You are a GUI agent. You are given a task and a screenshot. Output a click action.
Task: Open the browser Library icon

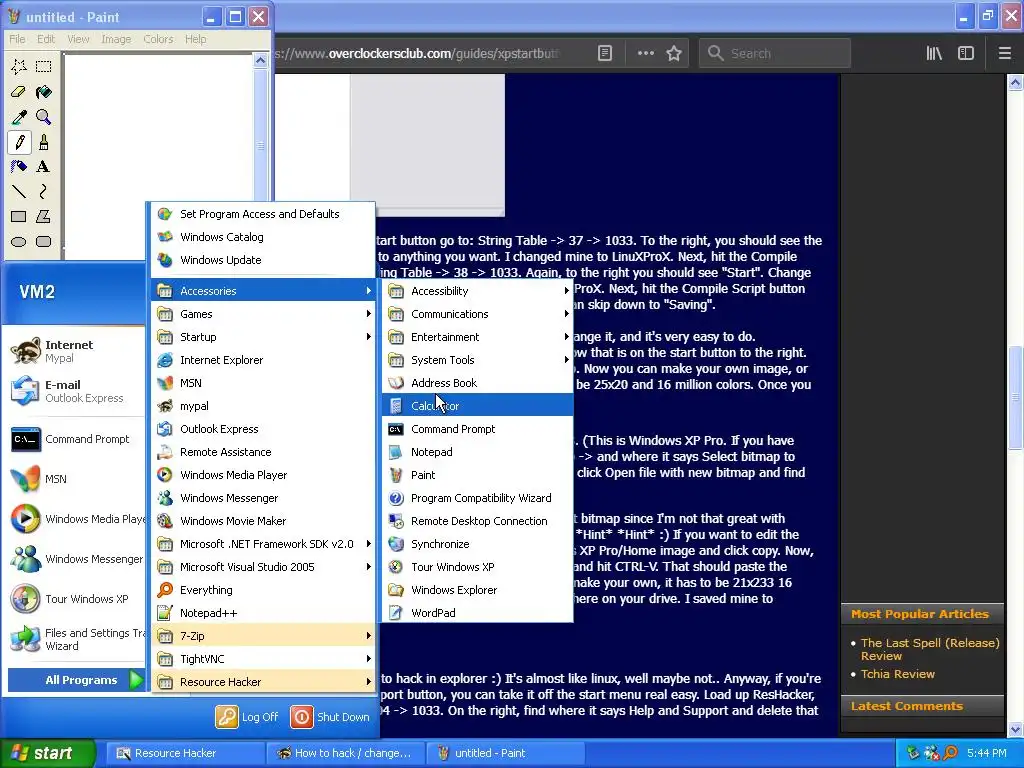934,54
